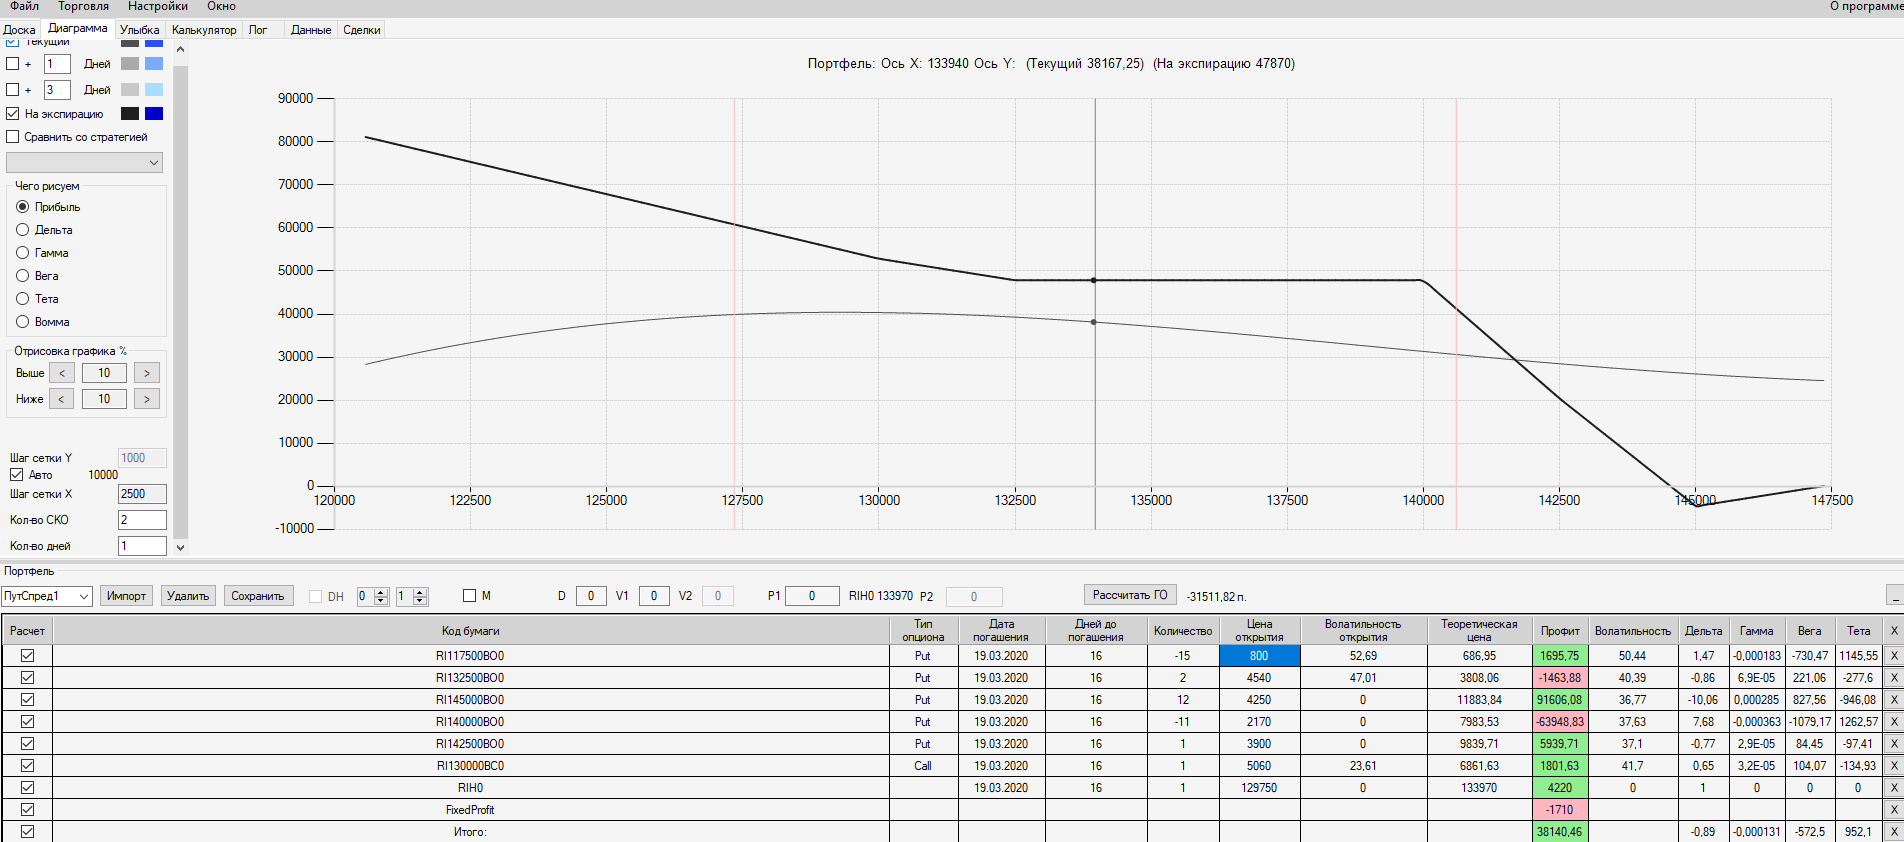Uncheck Расчет for row RI117500BO0
The height and width of the screenshot is (842, 1904).
coord(27,656)
